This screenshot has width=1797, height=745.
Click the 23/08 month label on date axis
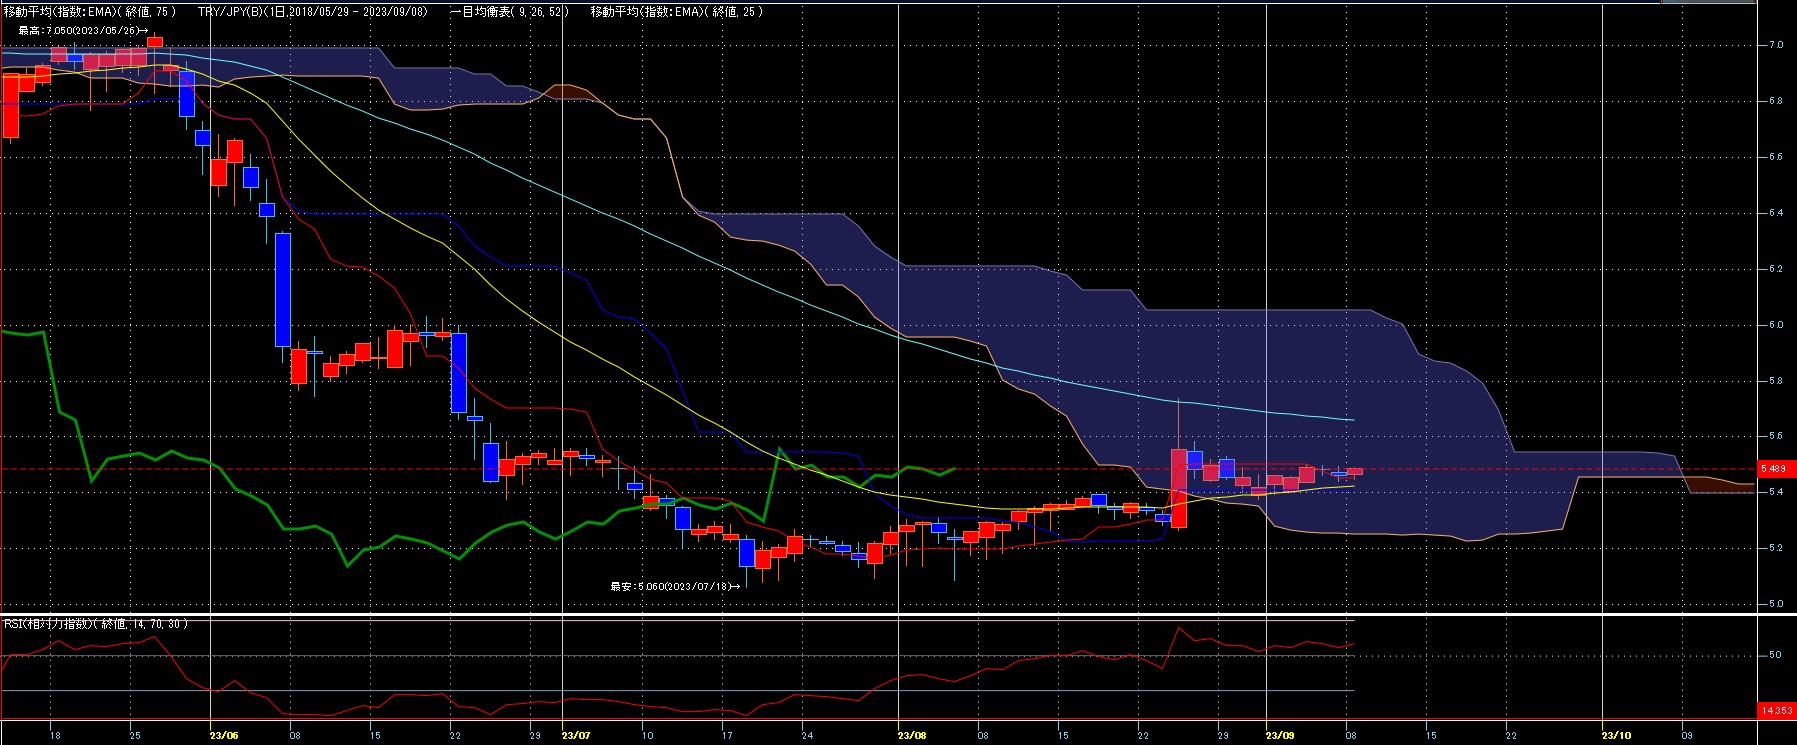[913, 735]
